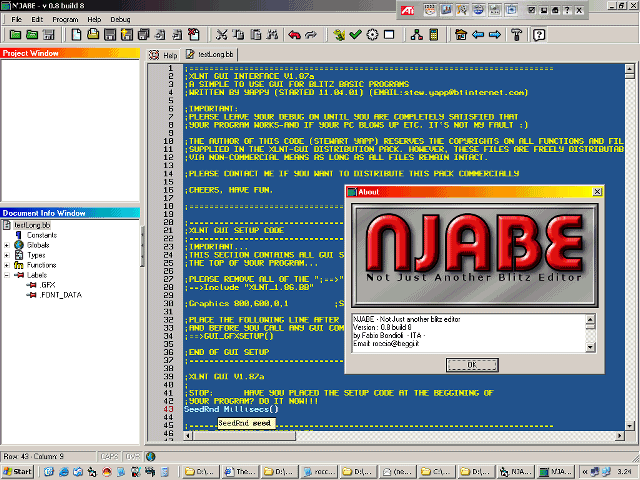Select the .GFX label item
The height and width of the screenshot is (480, 640).
[x=47, y=285]
